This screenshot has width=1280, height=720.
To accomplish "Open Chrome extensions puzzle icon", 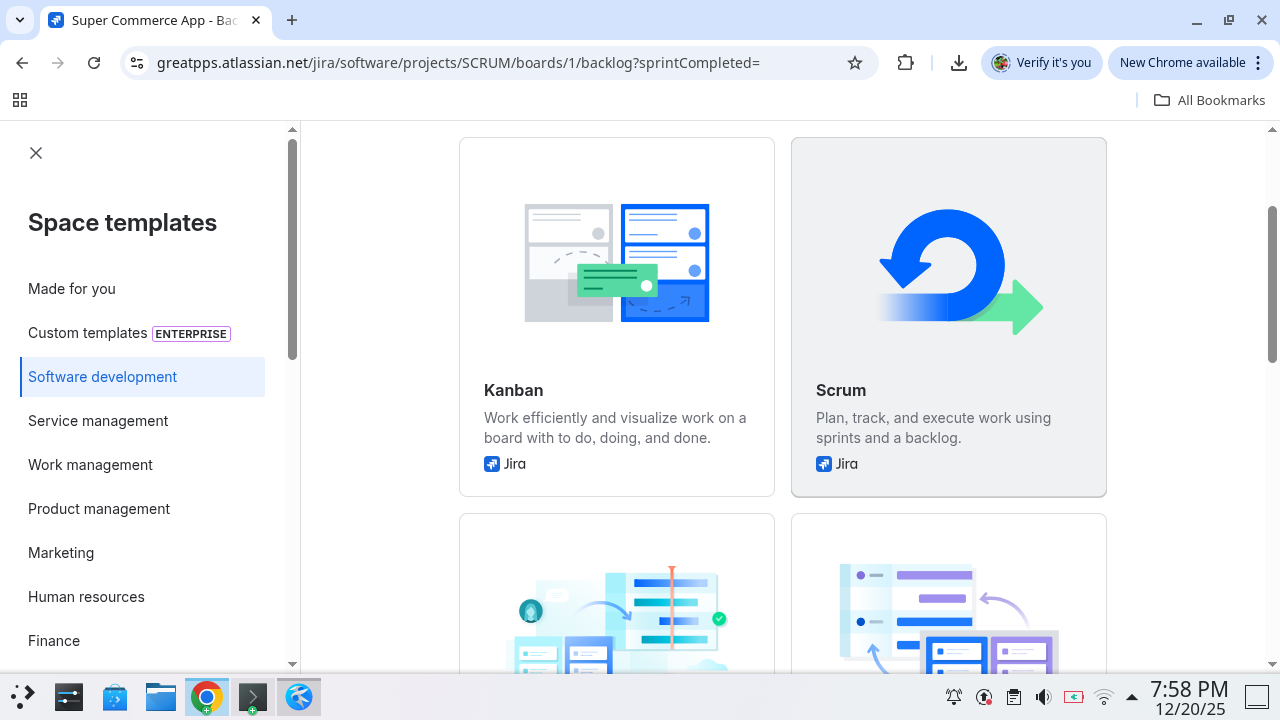I will pos(905,63).
